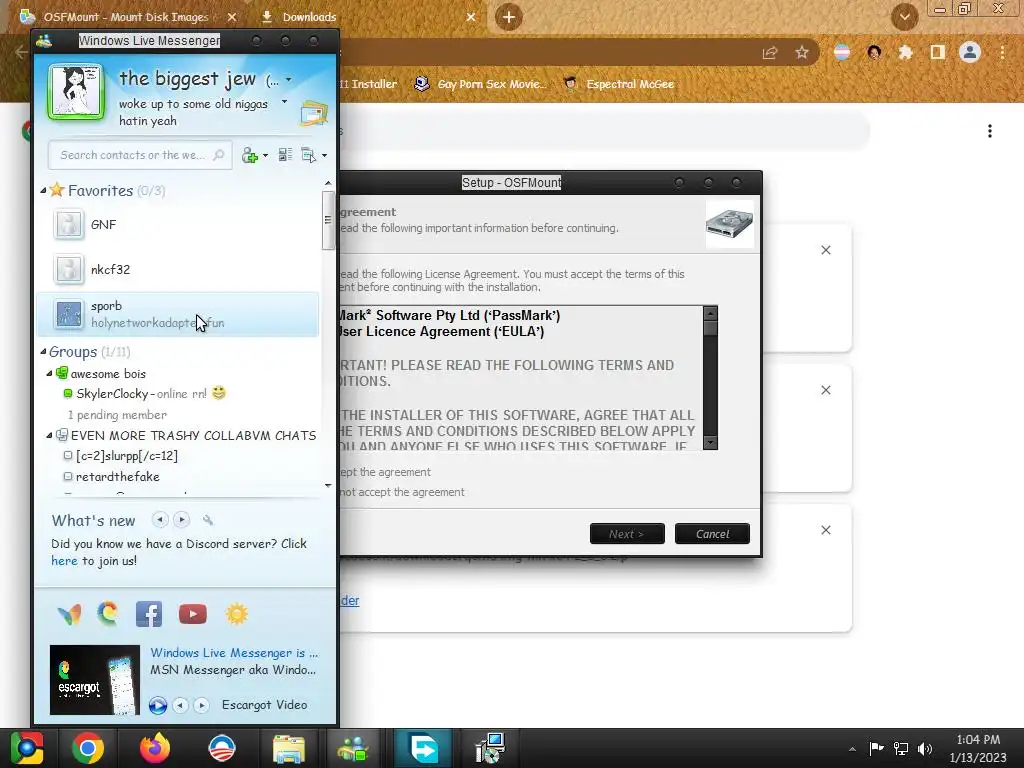Image resolution: width=1024 pixels, height=768 pixels.
Task: Open the MSN butterfly icon at bottom
Action: pos(69,614)
